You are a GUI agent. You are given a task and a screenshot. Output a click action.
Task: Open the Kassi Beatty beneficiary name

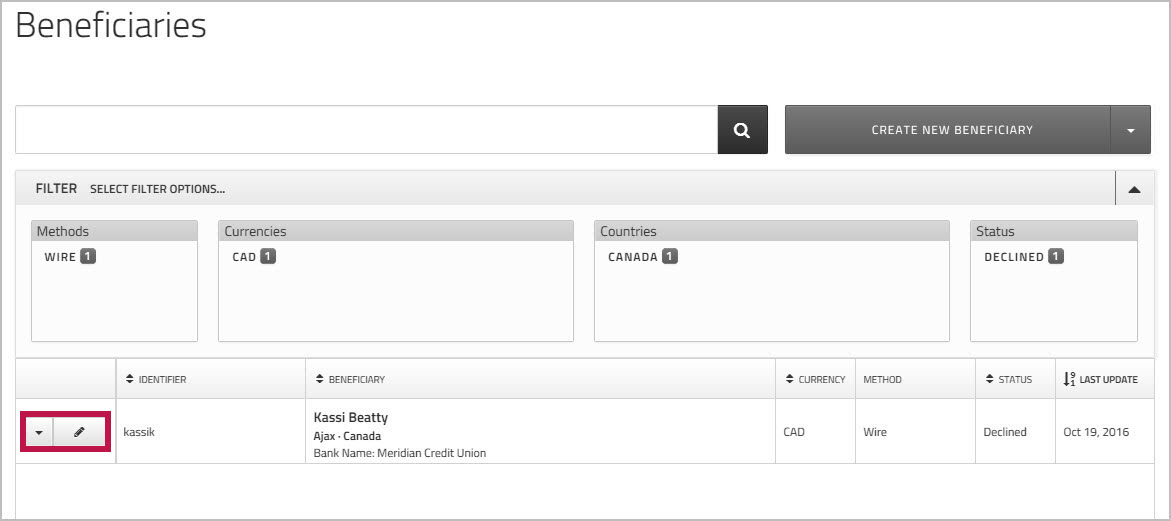[351, 417]
